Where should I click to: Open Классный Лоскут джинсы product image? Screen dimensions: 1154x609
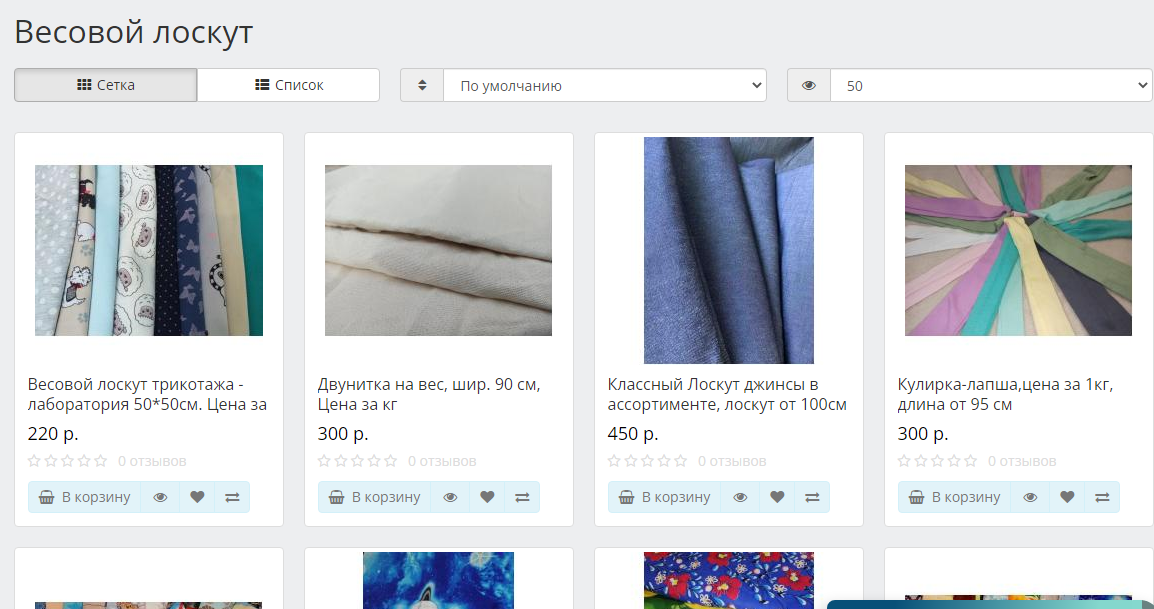pyautogui.click(x=729, y=250)
